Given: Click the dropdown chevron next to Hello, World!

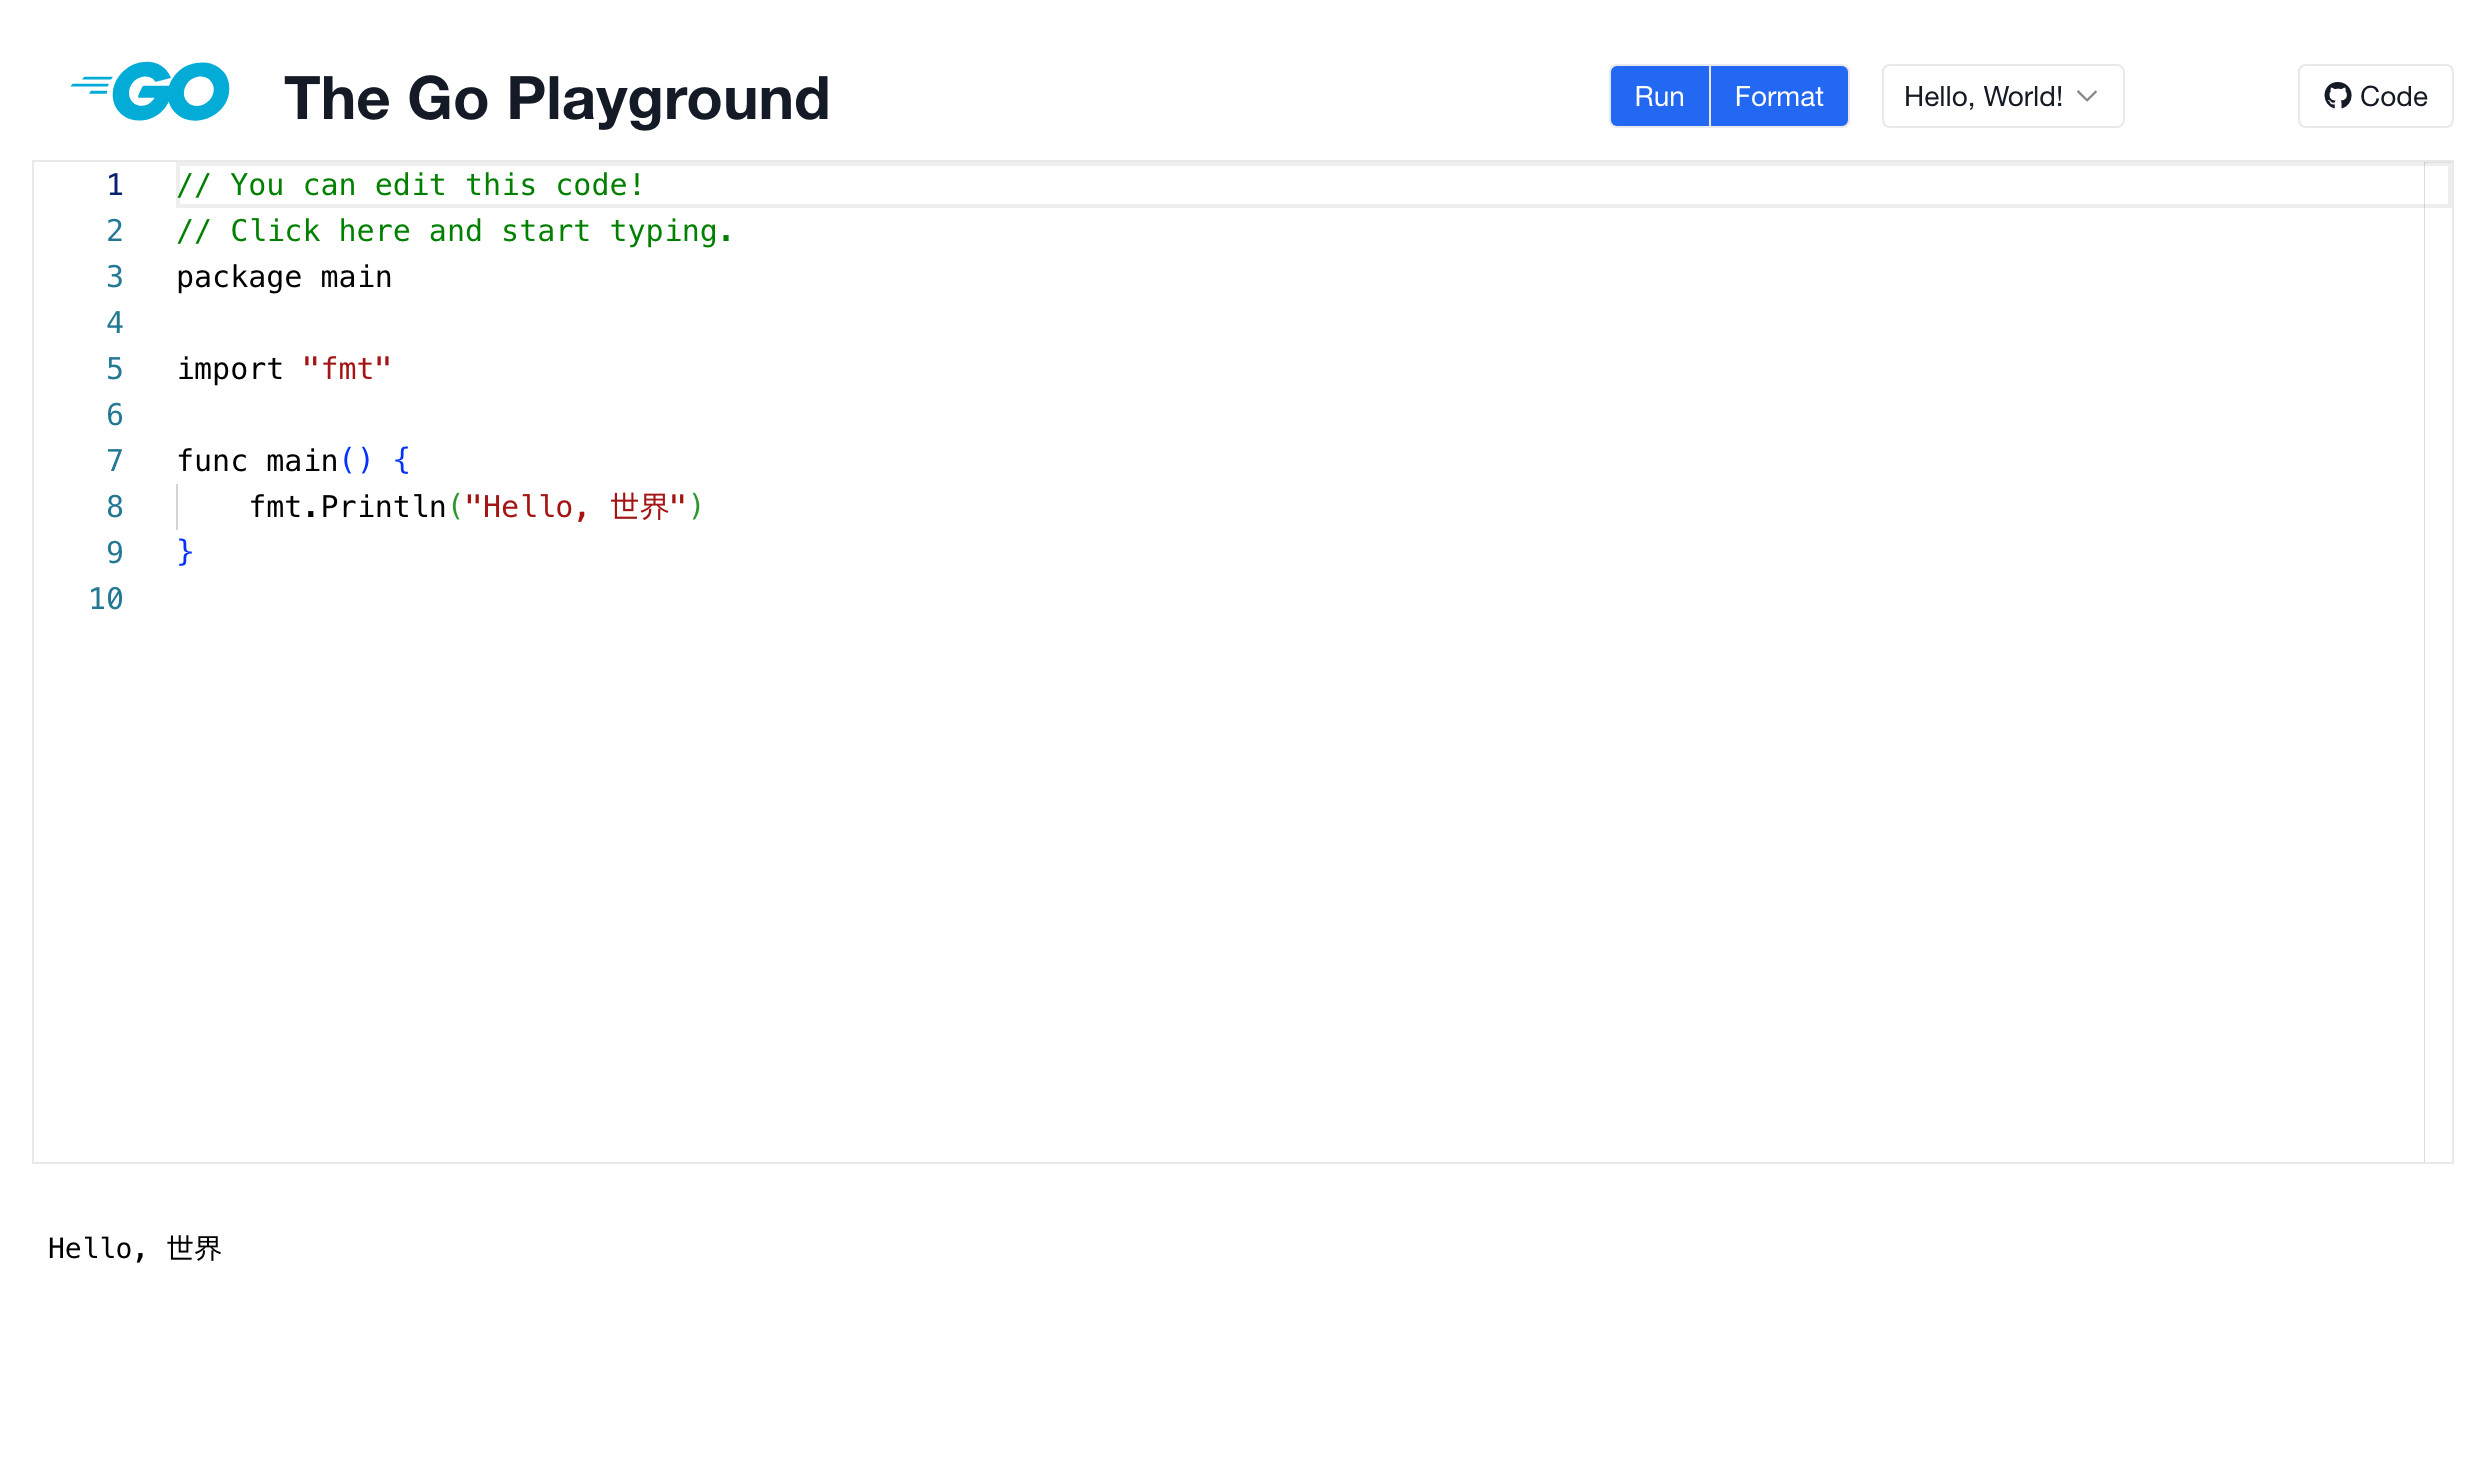Looking at the screenshot, I should 2087,96.
